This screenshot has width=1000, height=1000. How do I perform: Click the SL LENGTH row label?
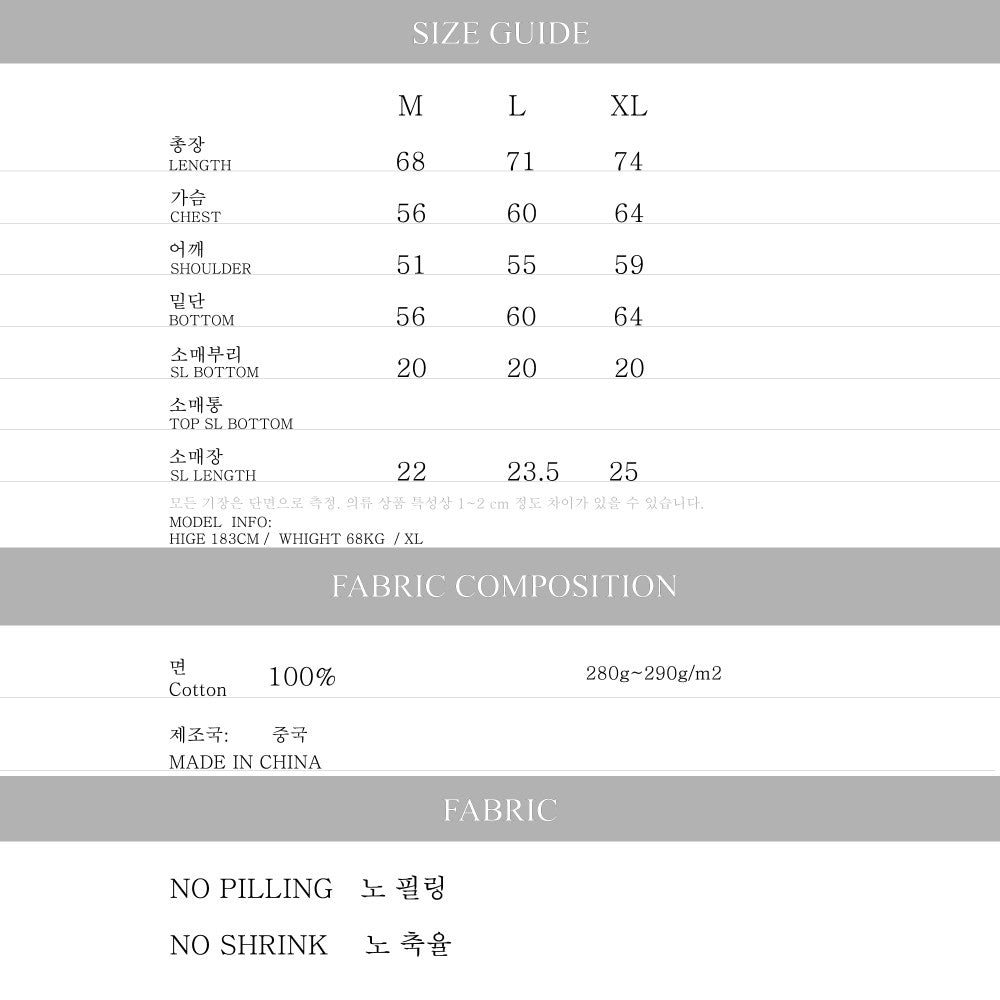213,476
